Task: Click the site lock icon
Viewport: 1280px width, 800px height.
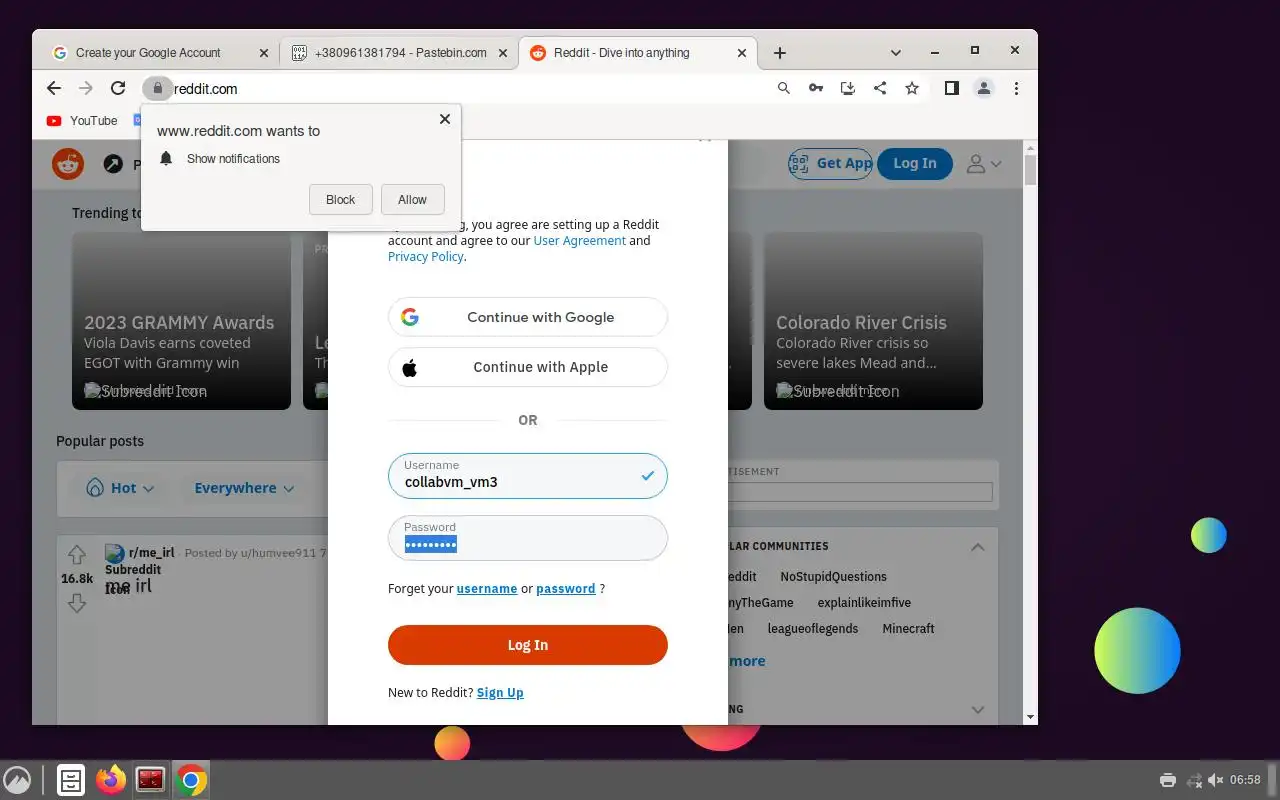Action: (157, 88)
